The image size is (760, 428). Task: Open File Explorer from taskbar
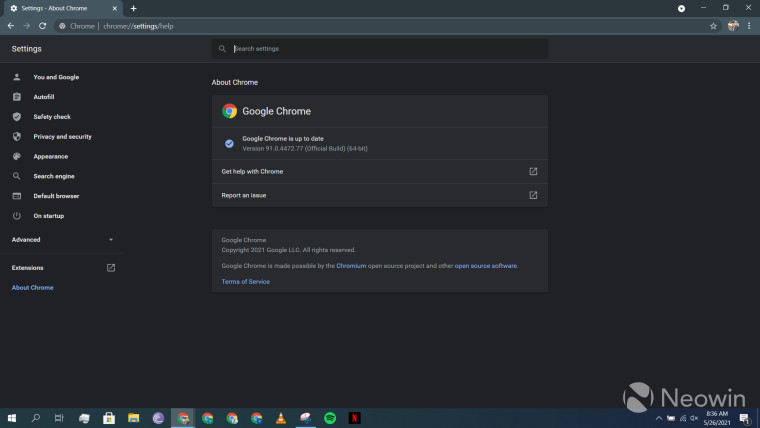click(133, 418)
